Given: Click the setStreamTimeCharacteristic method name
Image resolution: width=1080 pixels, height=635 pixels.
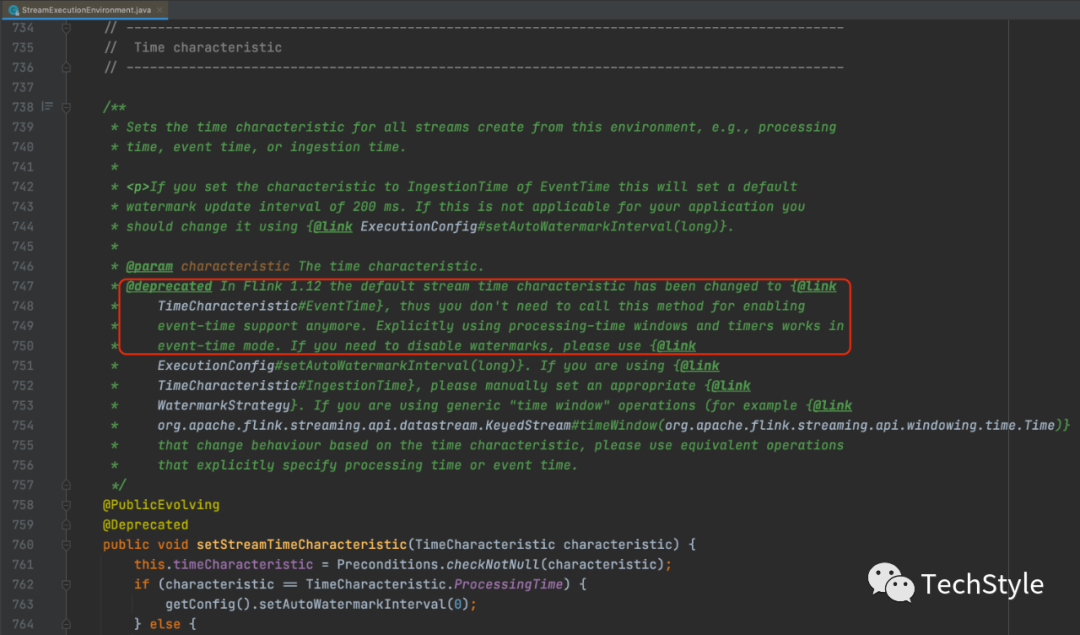Looking at the screenshot, I should [x=302, y=545].
